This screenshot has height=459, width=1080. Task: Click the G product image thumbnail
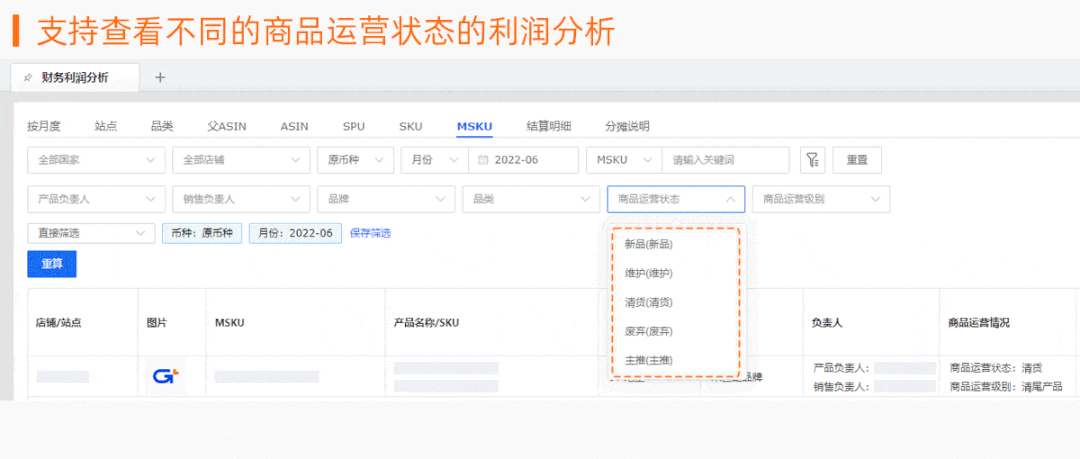pos(166,376)
